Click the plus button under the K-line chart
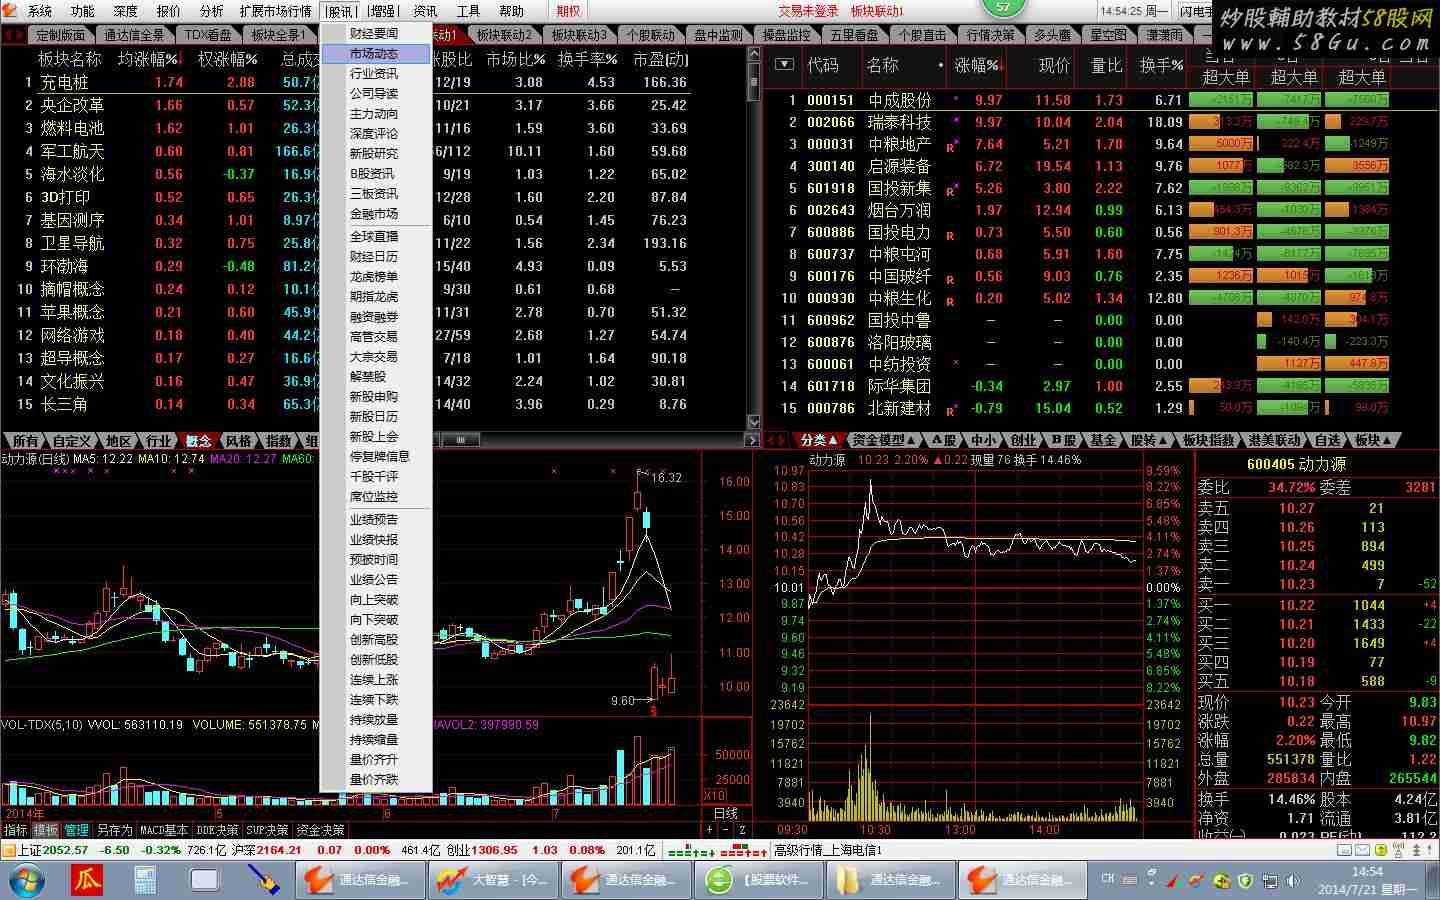The image size is (1440, 900). [x=710, y=830]
